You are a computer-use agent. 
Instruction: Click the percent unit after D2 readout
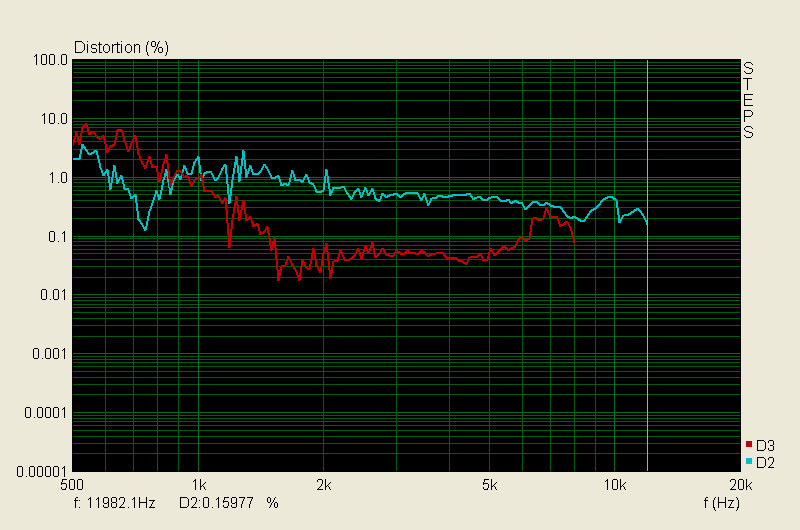[272, 503]
